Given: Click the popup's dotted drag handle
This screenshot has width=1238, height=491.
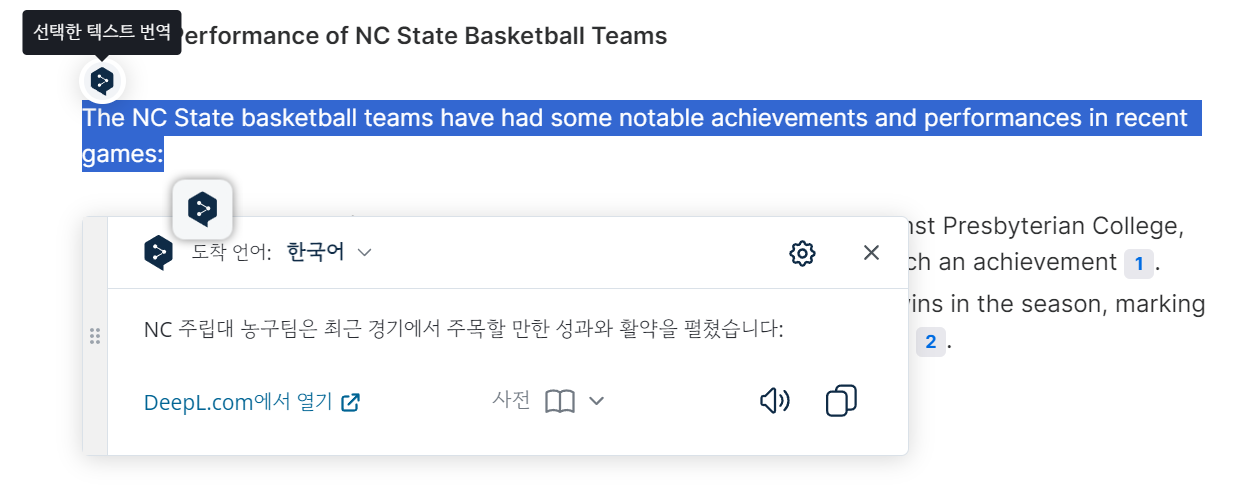Looking at the screenshot, I should coord(95,337).
